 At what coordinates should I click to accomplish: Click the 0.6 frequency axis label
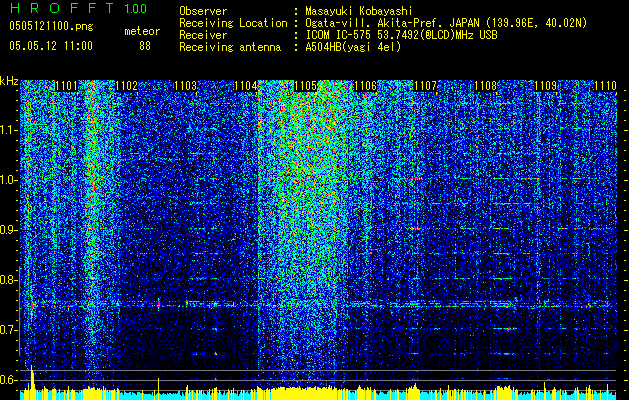pos(9,380)
